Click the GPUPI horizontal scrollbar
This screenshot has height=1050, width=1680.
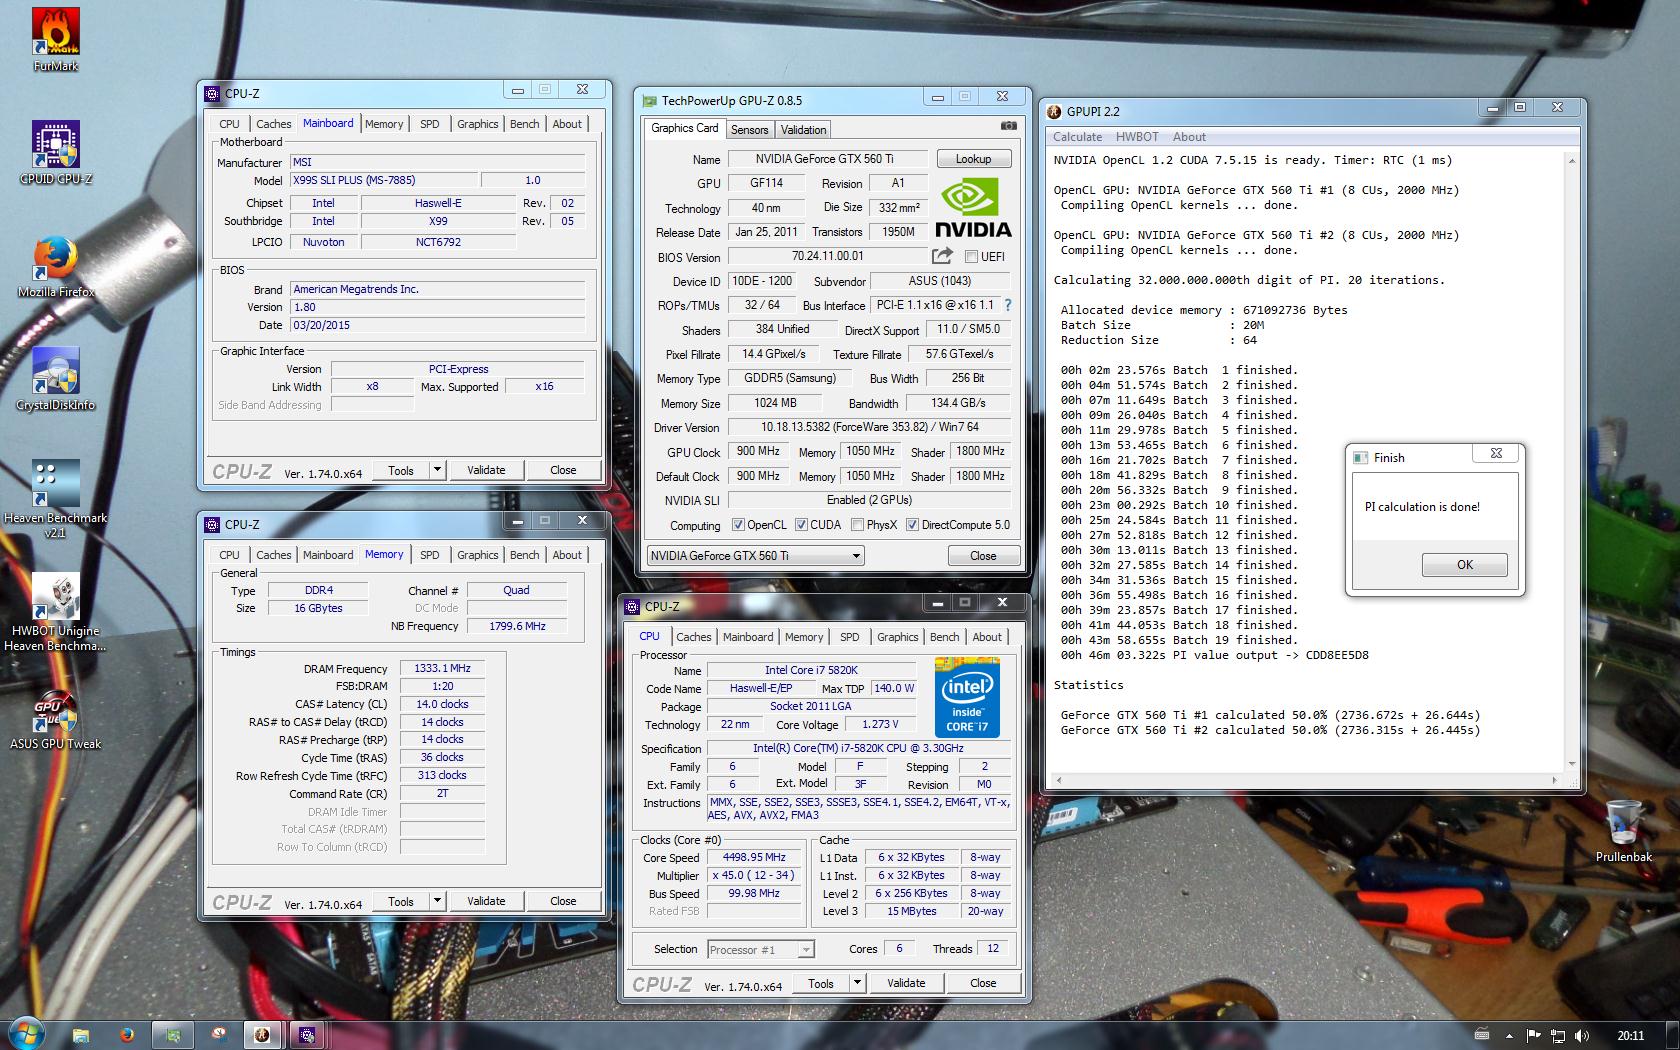point(1305,780)
